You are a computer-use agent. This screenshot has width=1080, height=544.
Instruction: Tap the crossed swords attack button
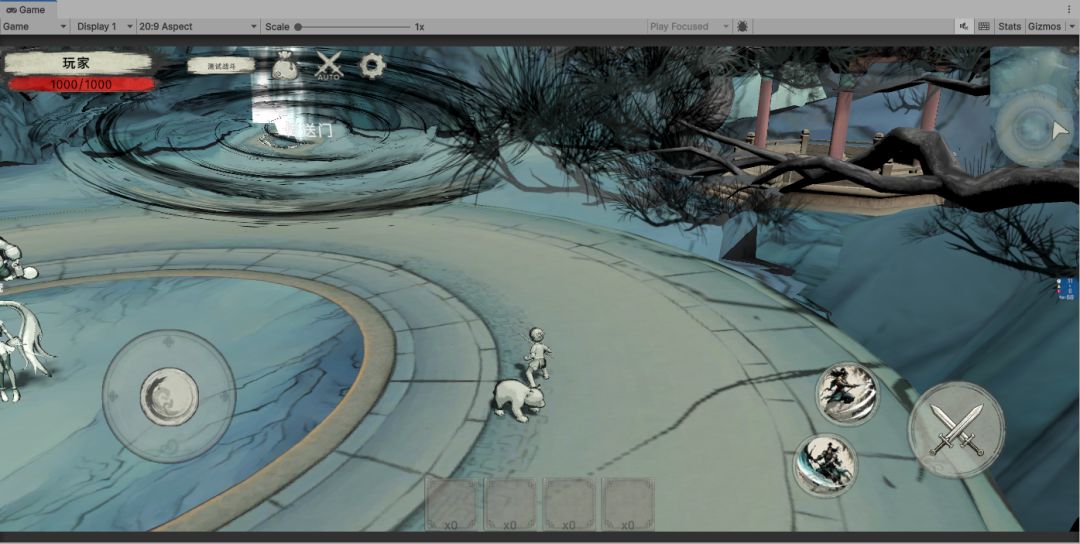click(956, 430)
